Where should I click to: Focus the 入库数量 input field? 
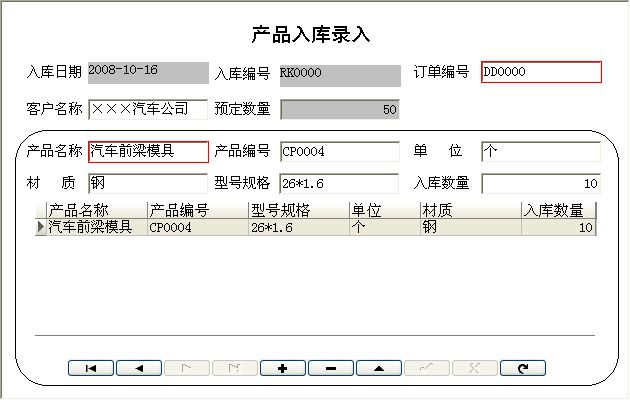click(x=541, y=184)
